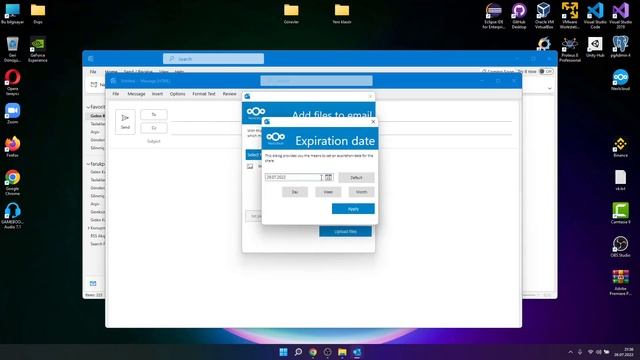
Task: Open Visual Studio Code shortcut
Action: coord(595,16)
